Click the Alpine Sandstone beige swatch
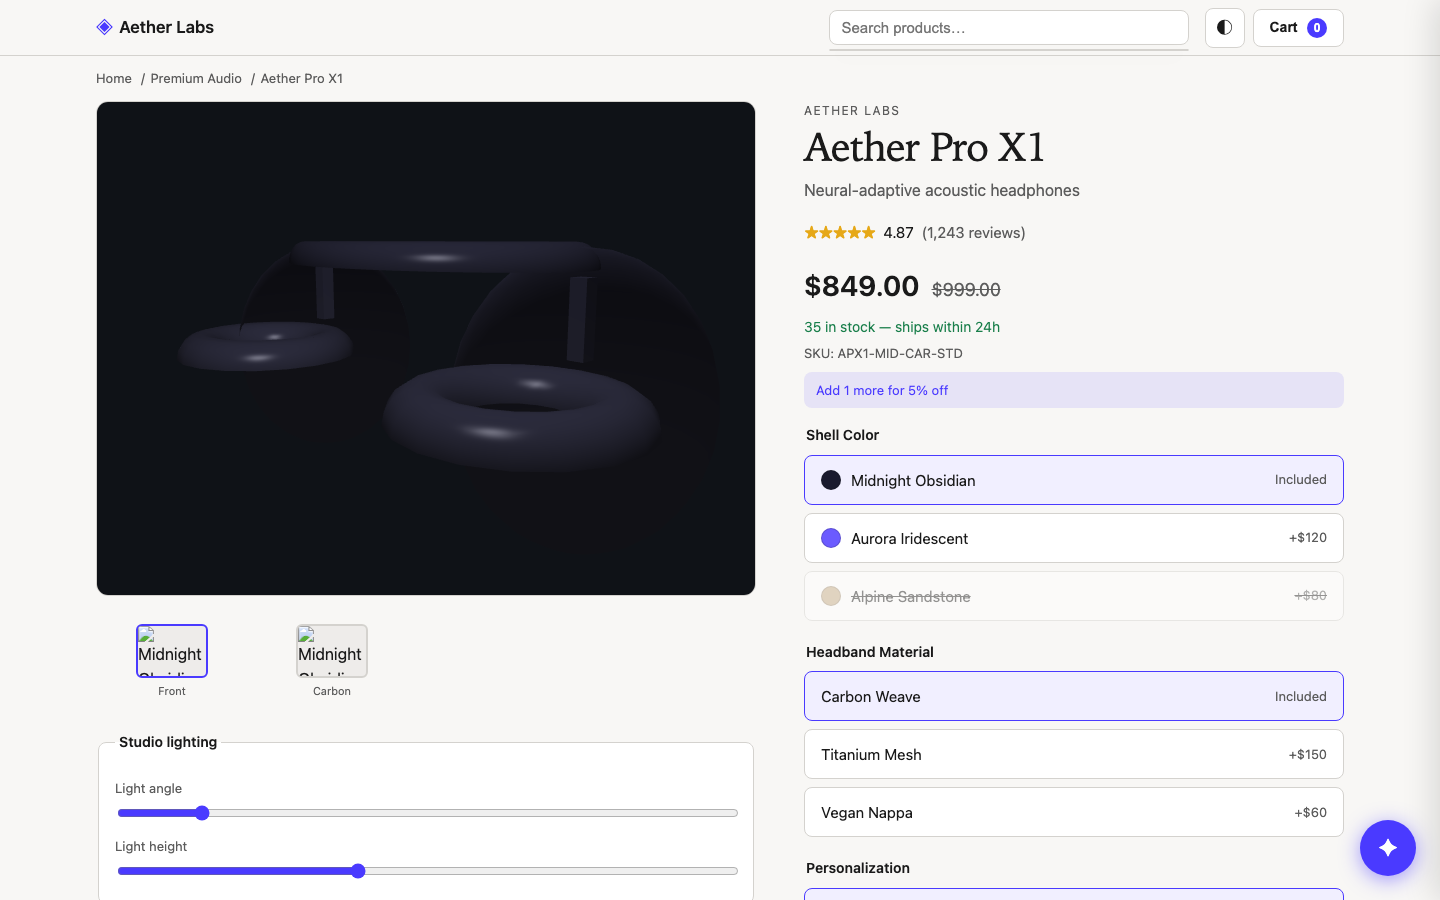 click(x=831, y=596)
